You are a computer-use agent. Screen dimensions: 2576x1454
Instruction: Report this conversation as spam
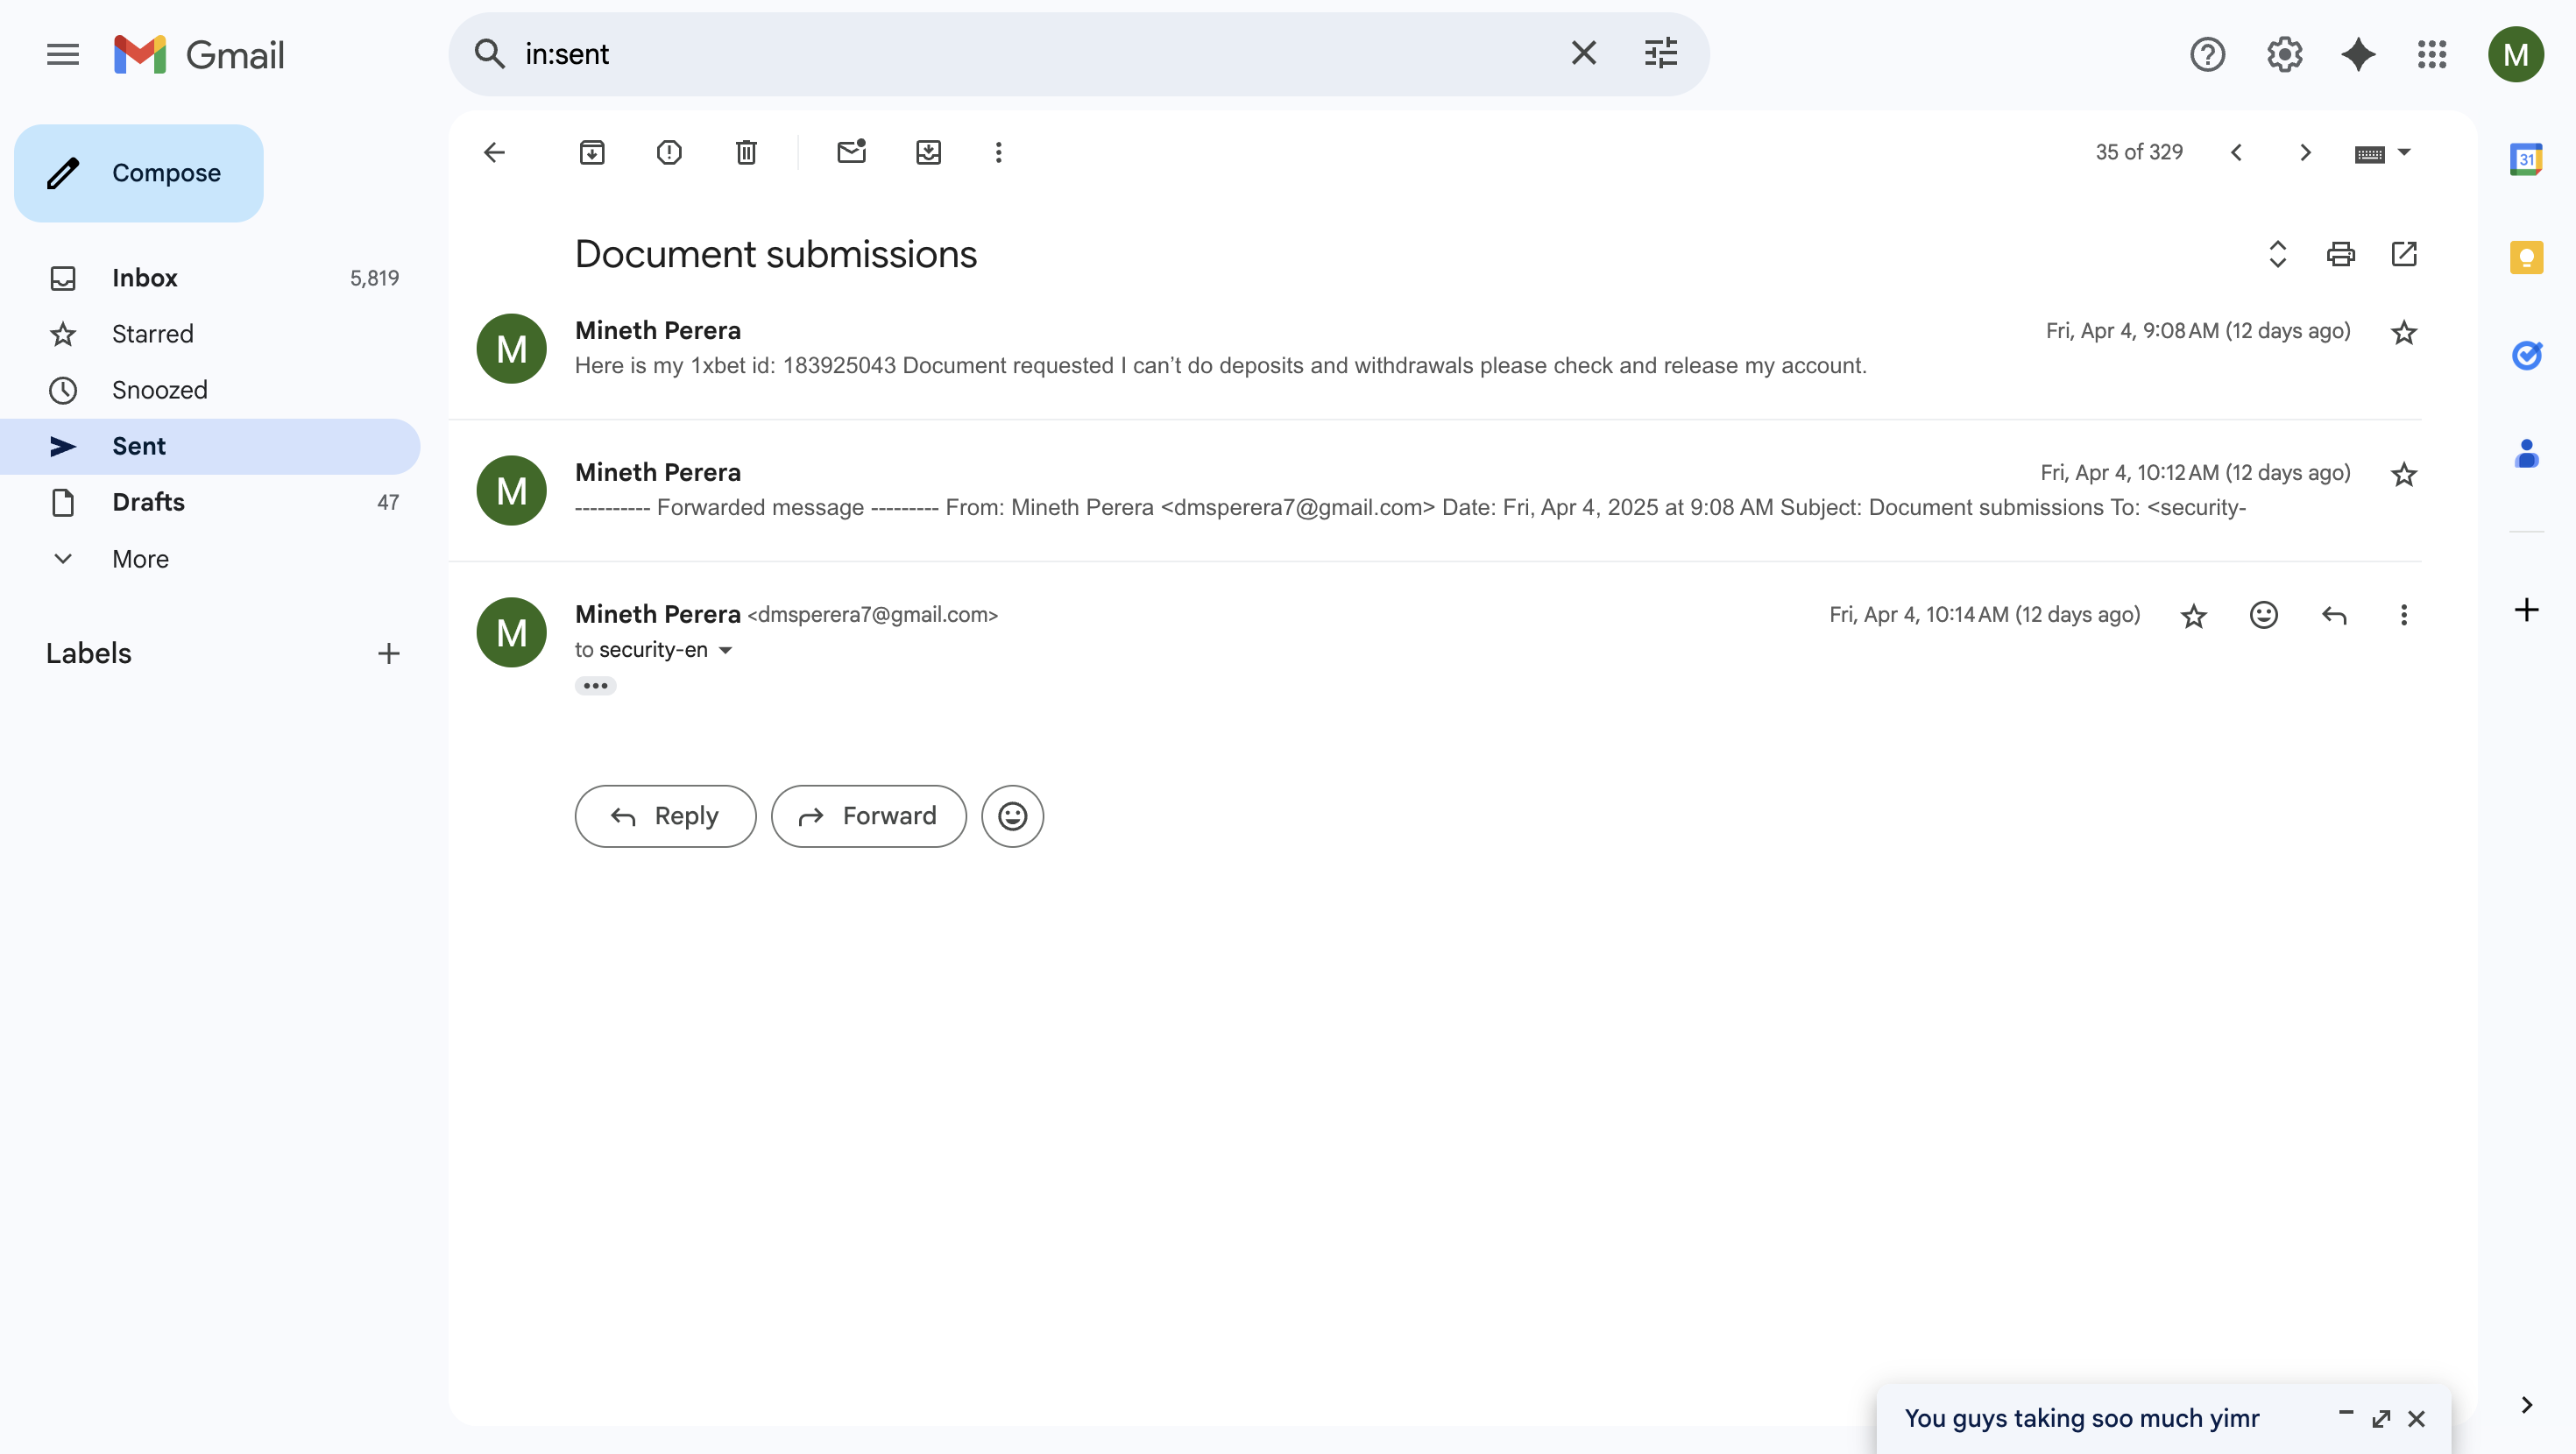(669, 152)
